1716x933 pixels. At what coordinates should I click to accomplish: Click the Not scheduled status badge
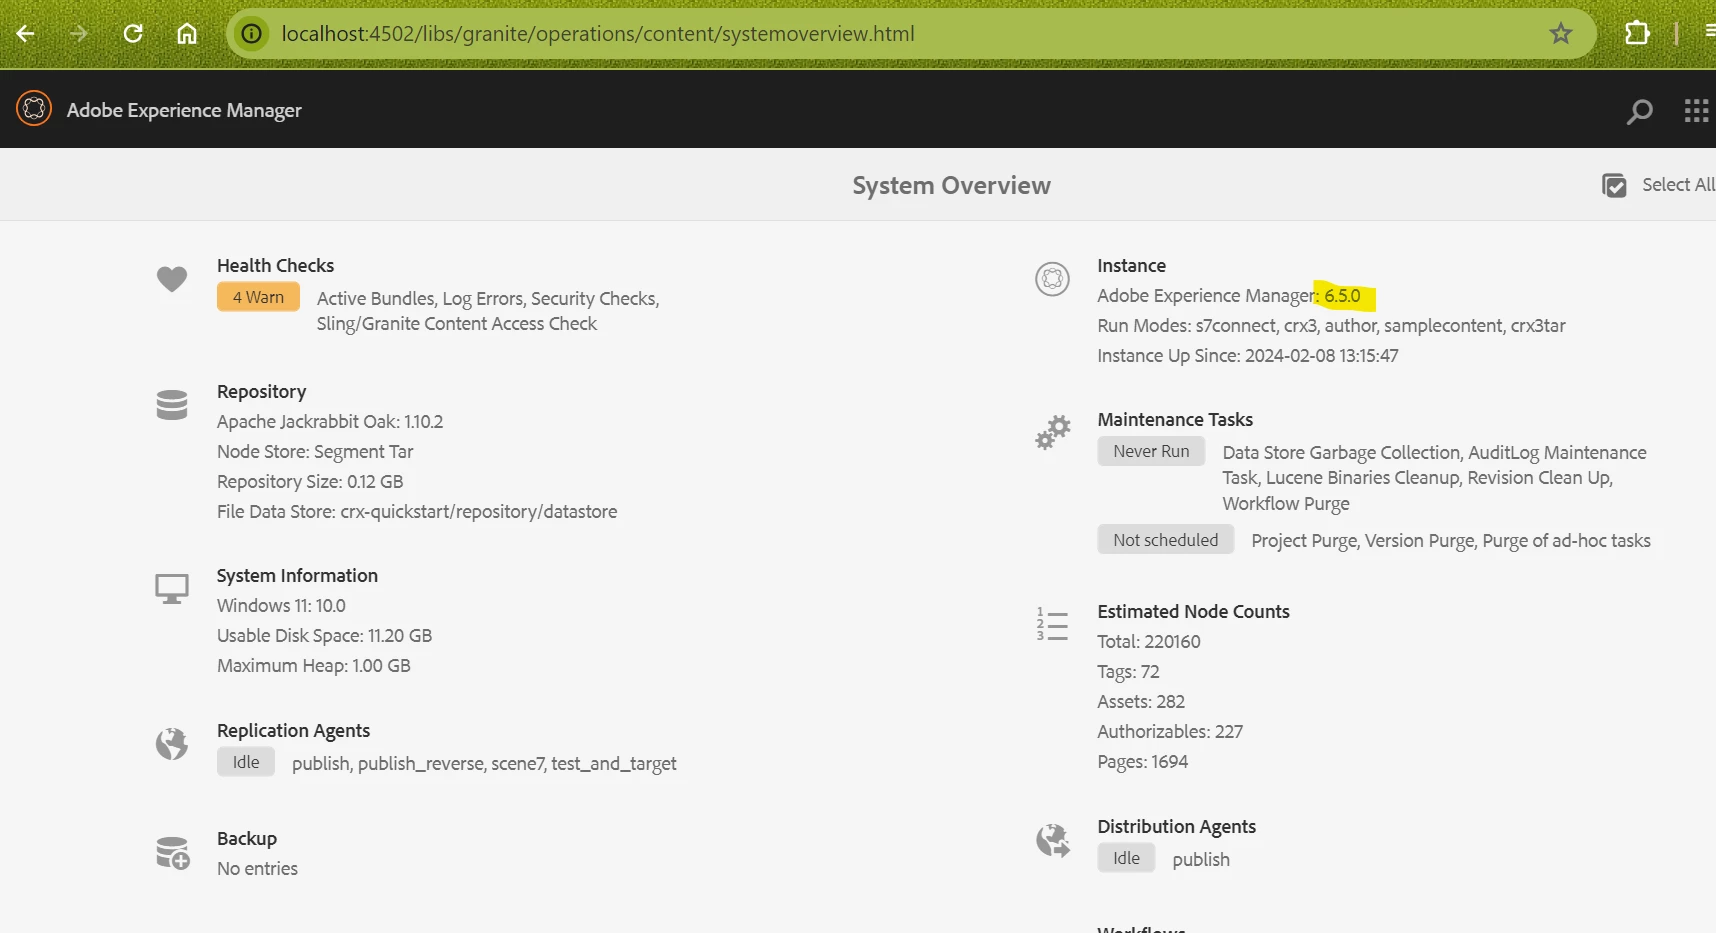click(1165, 540)
